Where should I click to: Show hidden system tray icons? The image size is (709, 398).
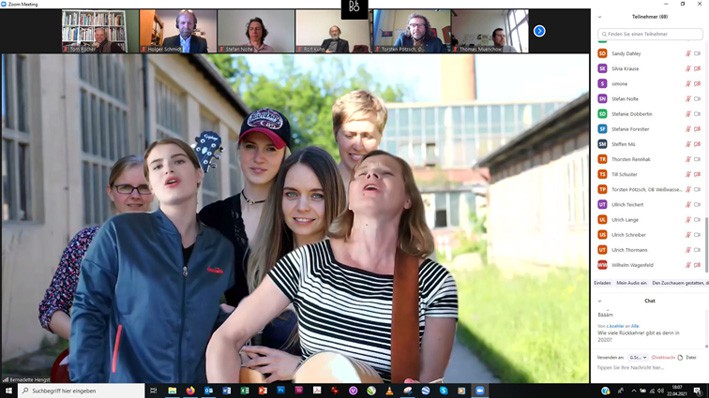tap(633, 391)
